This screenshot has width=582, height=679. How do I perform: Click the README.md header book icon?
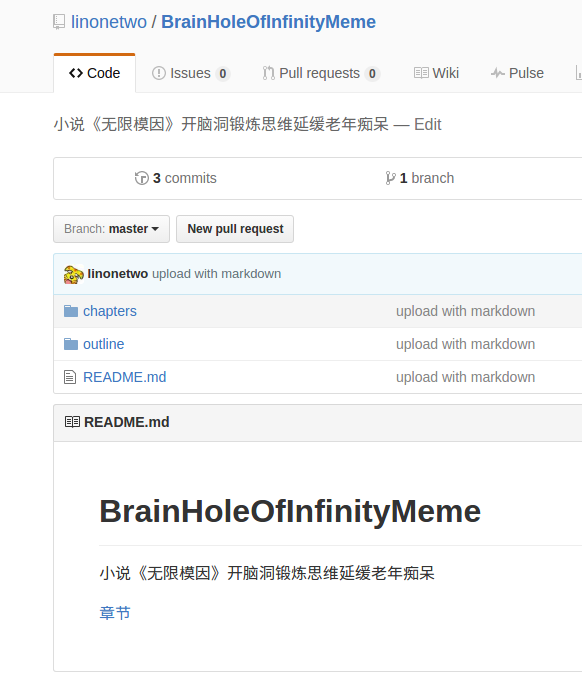click(72, 422)
